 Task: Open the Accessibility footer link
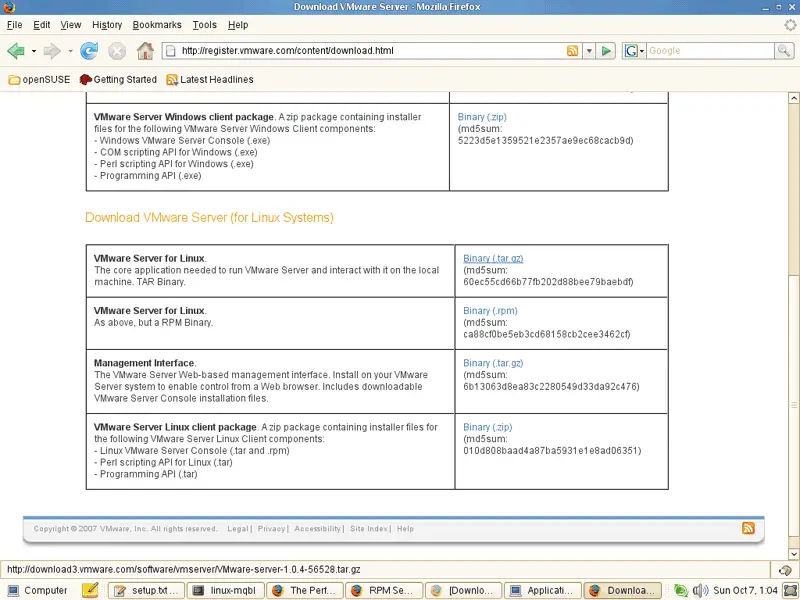click(x=317, y=529)
